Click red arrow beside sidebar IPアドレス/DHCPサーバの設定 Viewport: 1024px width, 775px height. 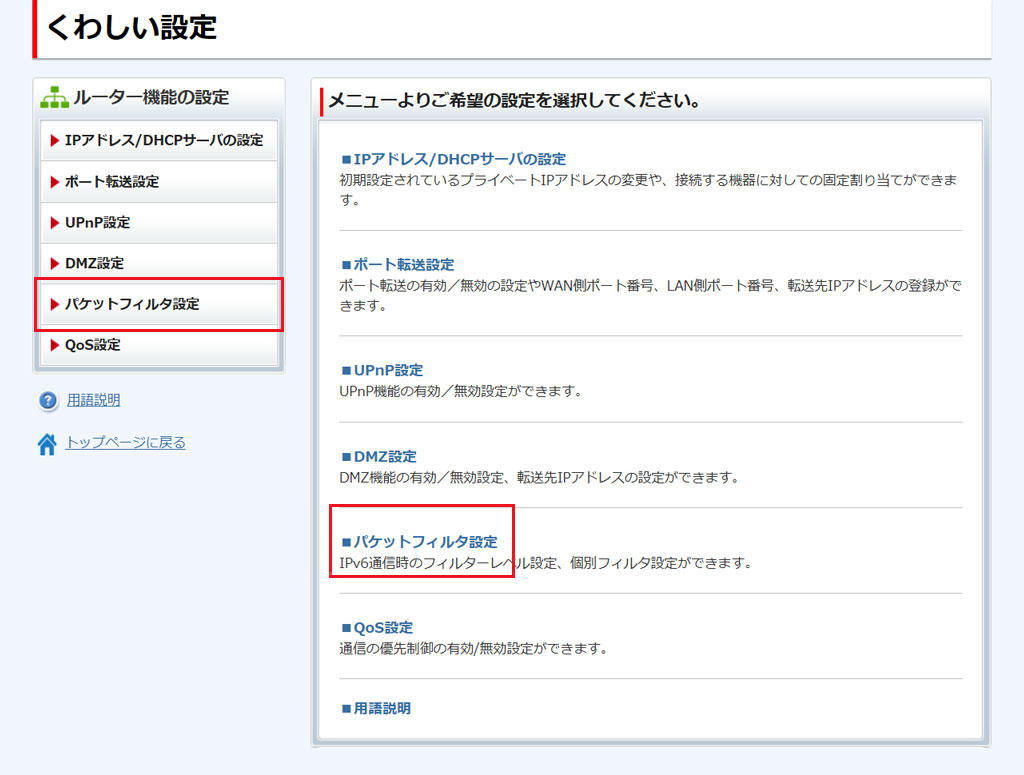point(55,141)
